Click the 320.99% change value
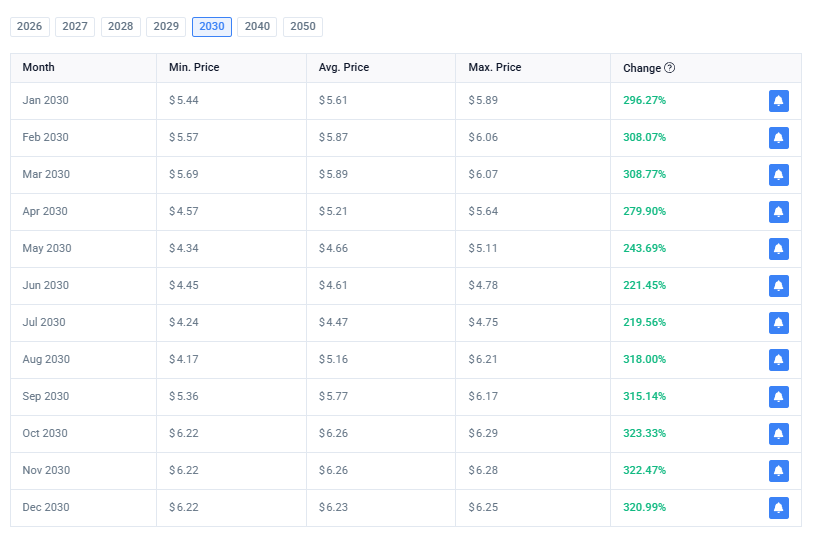 644,507
